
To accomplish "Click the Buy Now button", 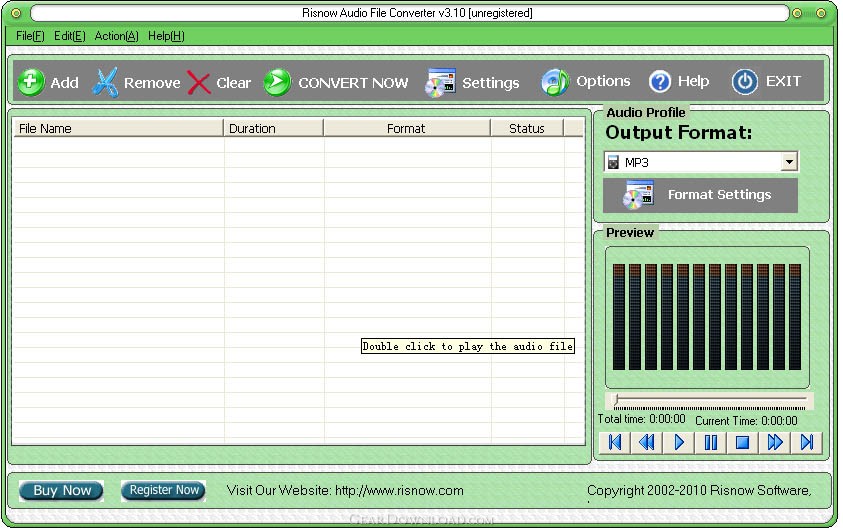I will pos(62,490).
